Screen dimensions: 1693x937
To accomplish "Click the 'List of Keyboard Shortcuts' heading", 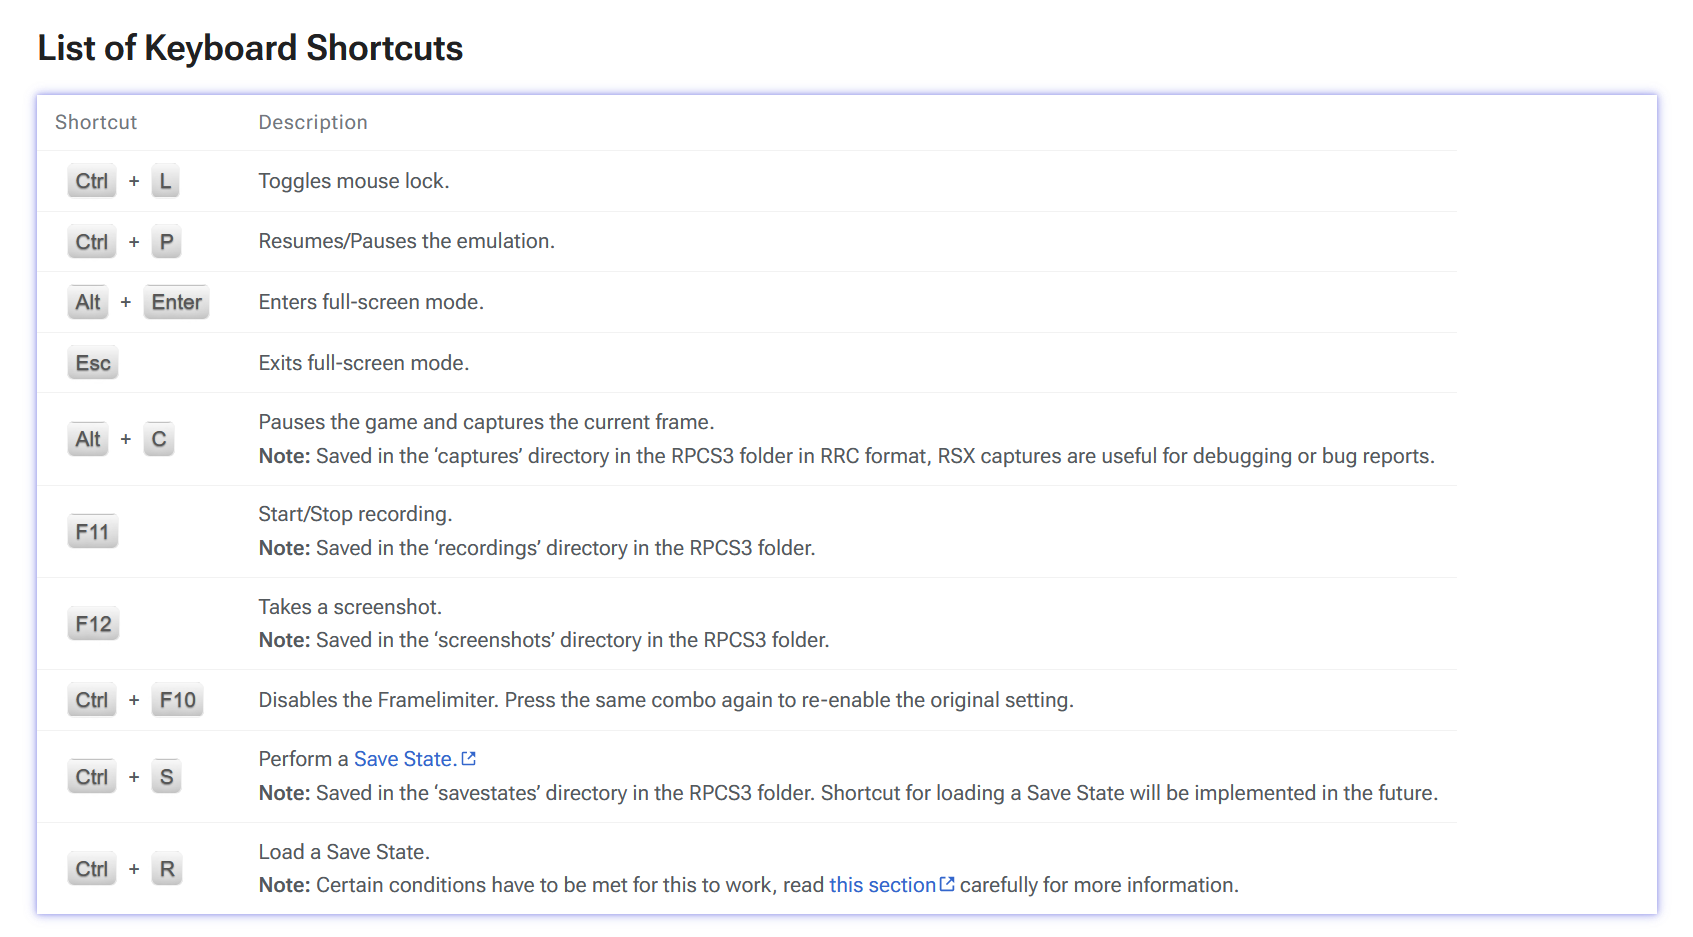I will click(x=250, y=48).
